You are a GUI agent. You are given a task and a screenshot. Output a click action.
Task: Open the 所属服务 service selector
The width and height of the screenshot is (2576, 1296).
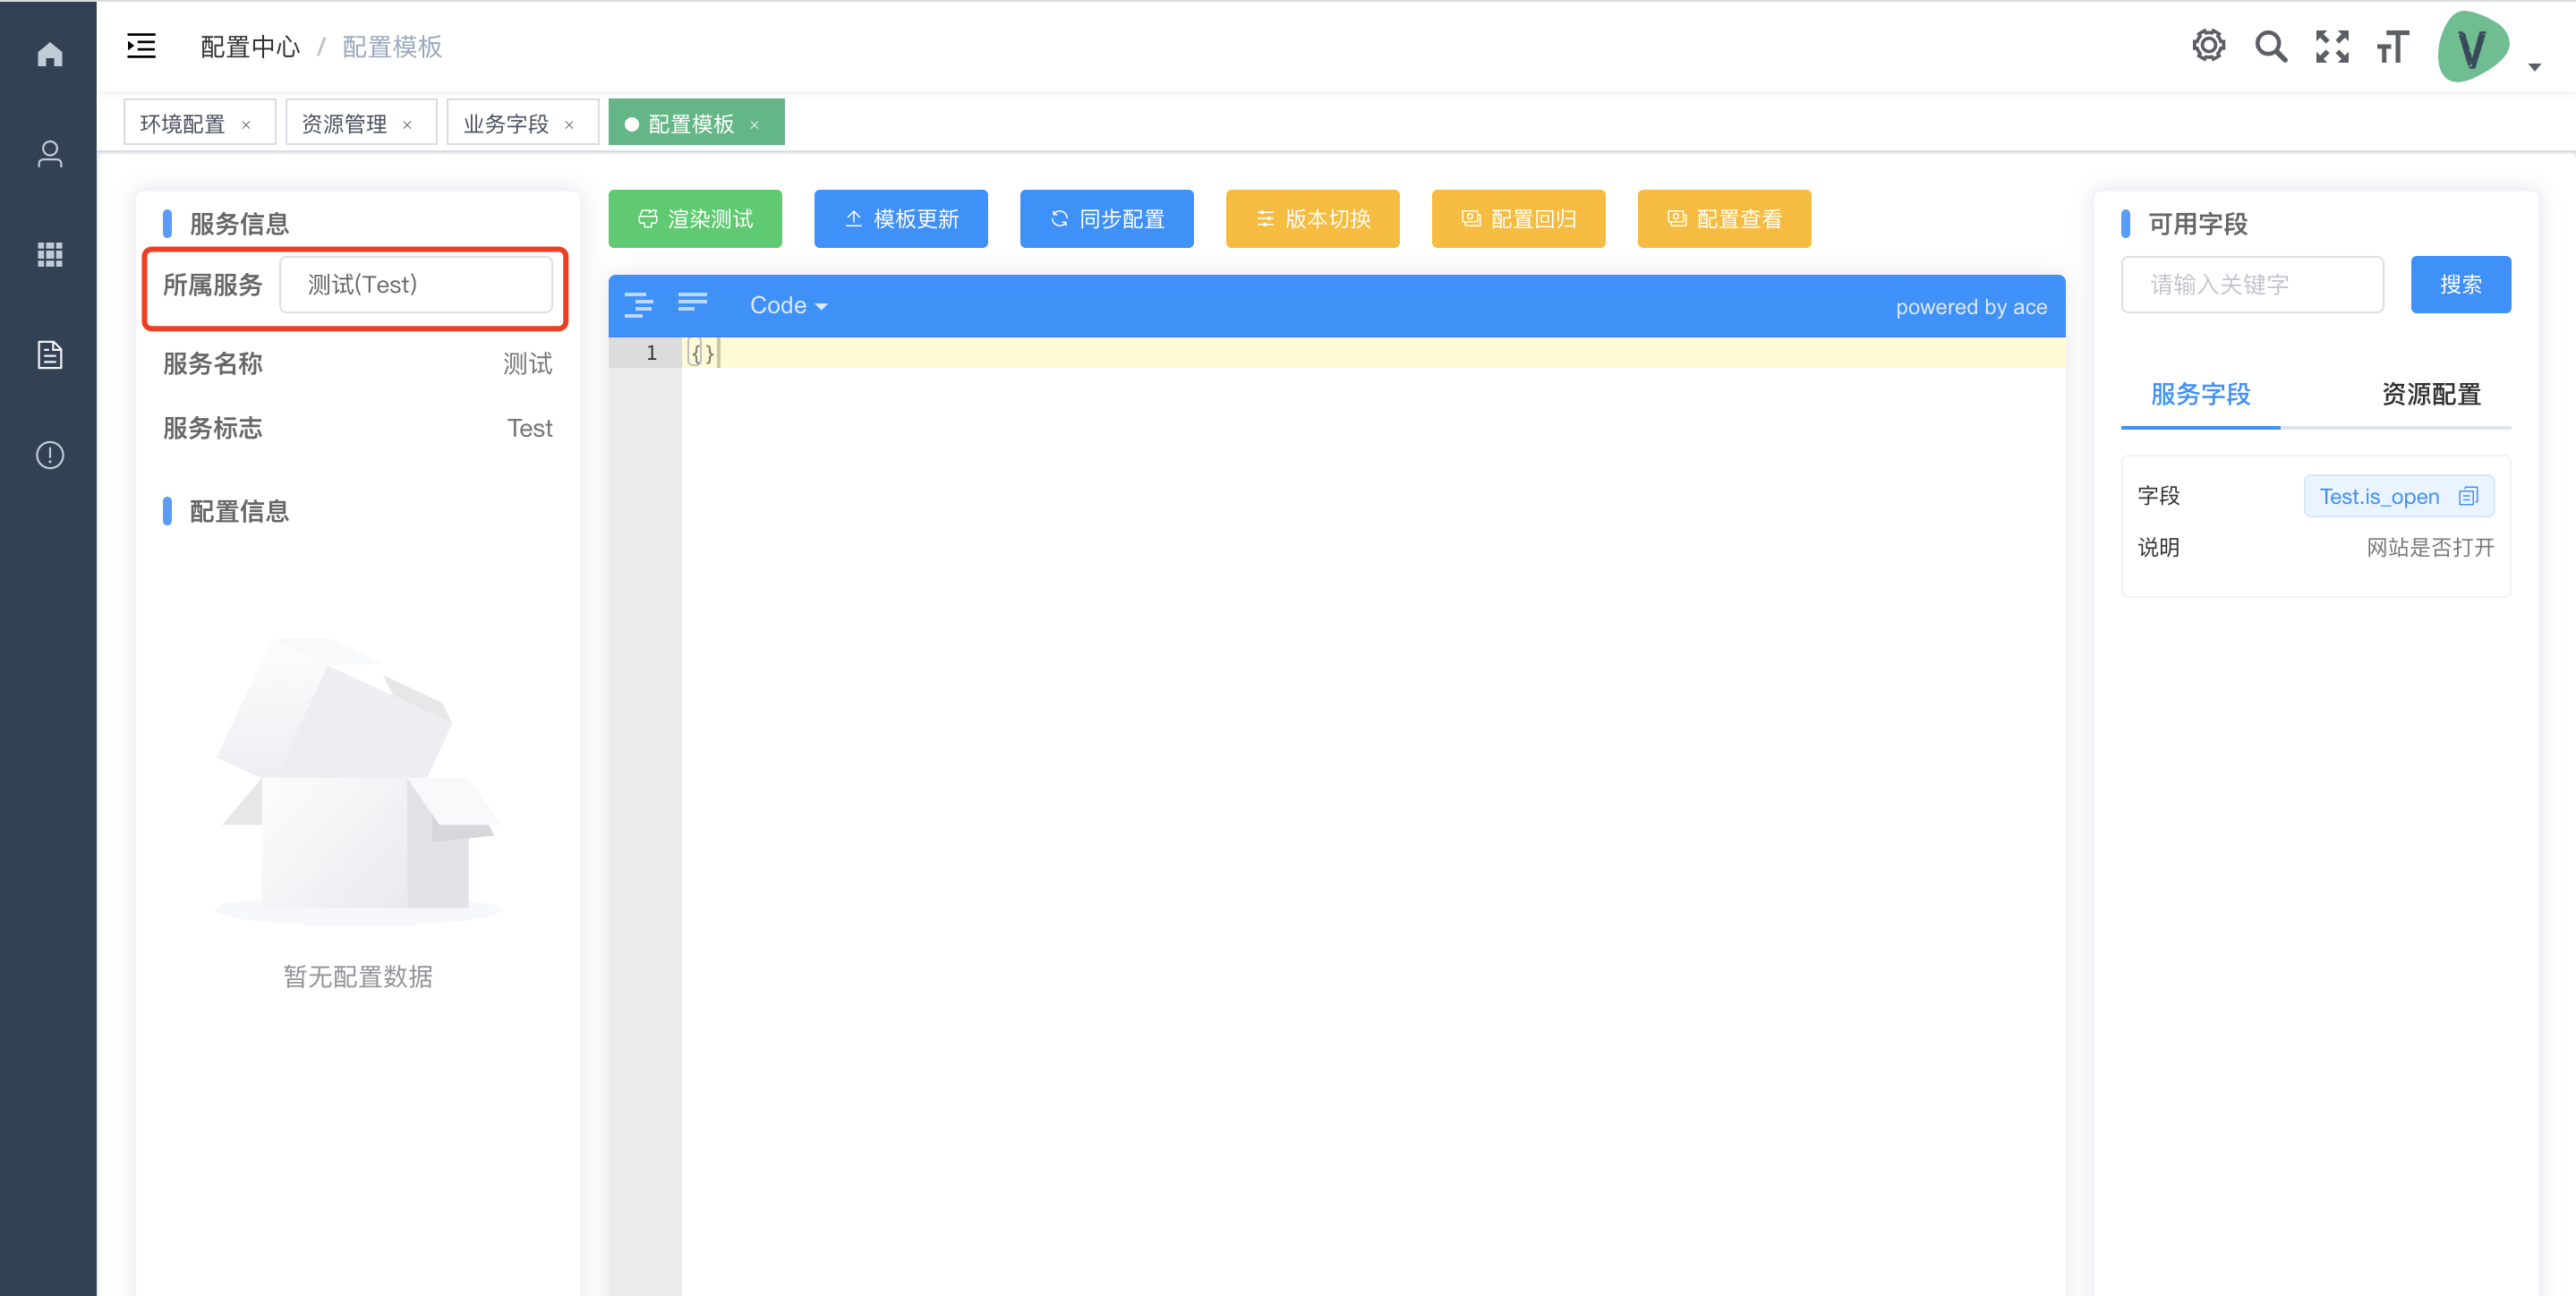point(415,285)
